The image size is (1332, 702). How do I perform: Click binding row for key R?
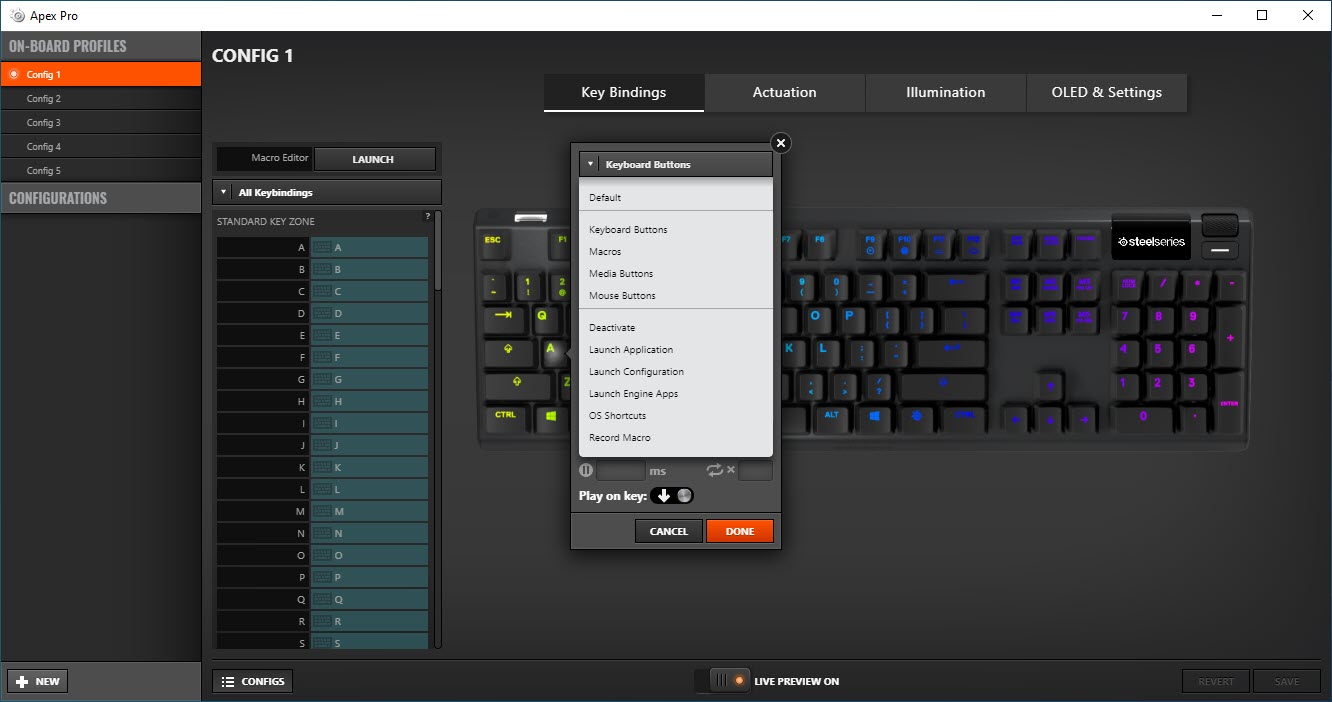322,621
